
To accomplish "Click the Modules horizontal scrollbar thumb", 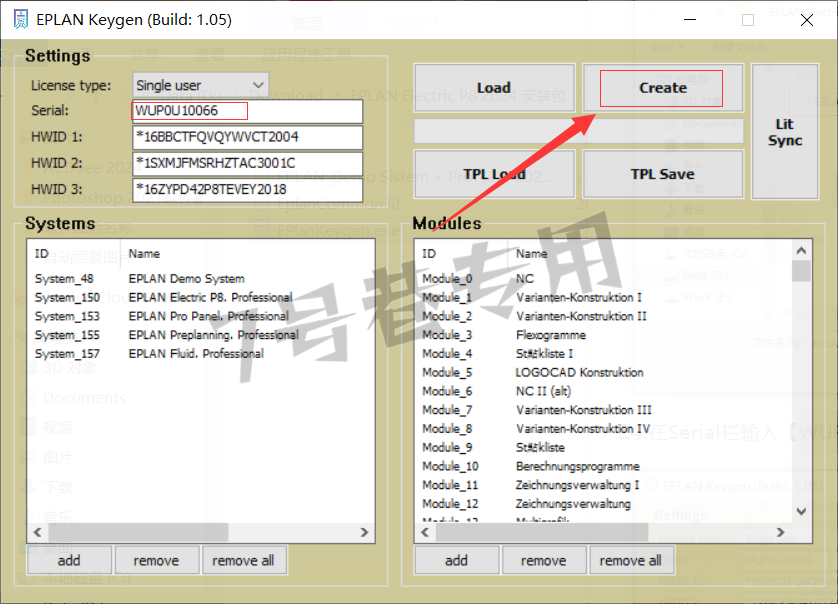I will 542,532.
